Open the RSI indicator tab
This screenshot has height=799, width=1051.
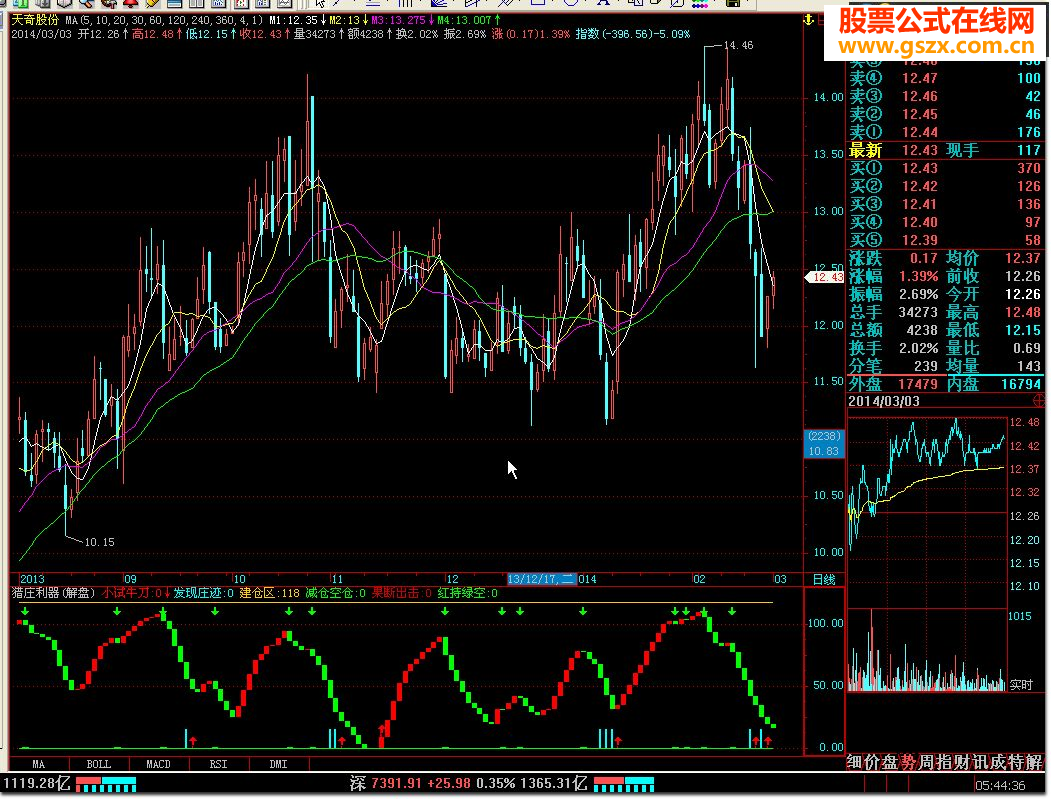(218, 765)
